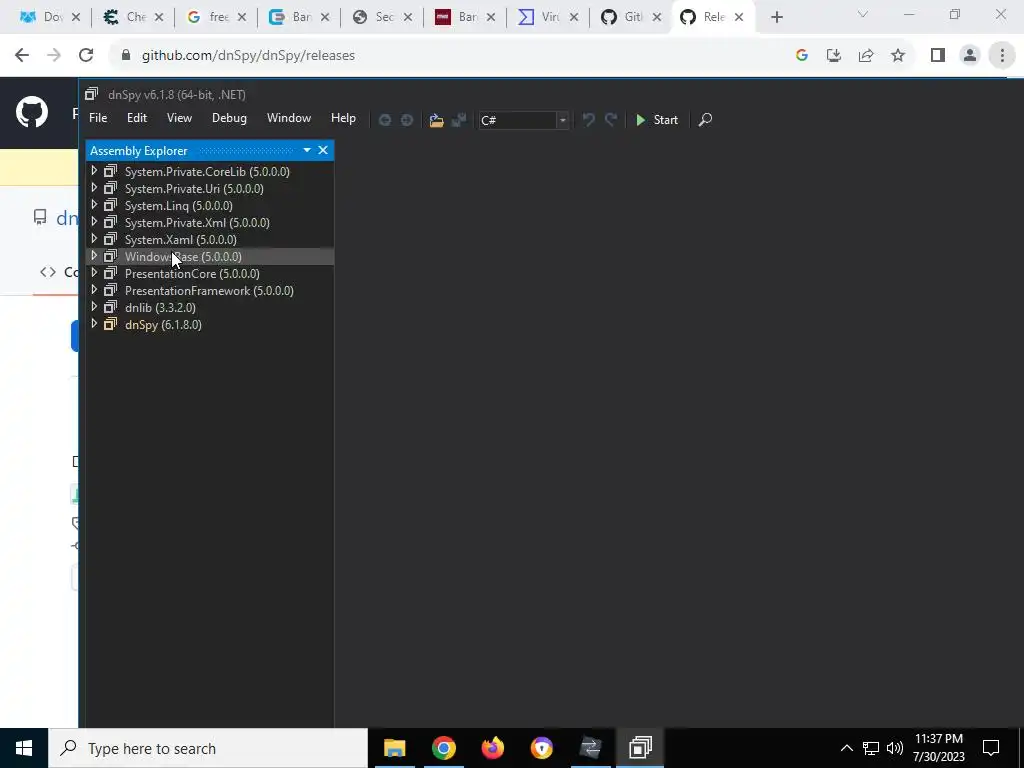Click the Chrome share page icon
Image resolution: width=1024 pixels, height=768 pixels.
pyautogui.click(x=866, y=56)
